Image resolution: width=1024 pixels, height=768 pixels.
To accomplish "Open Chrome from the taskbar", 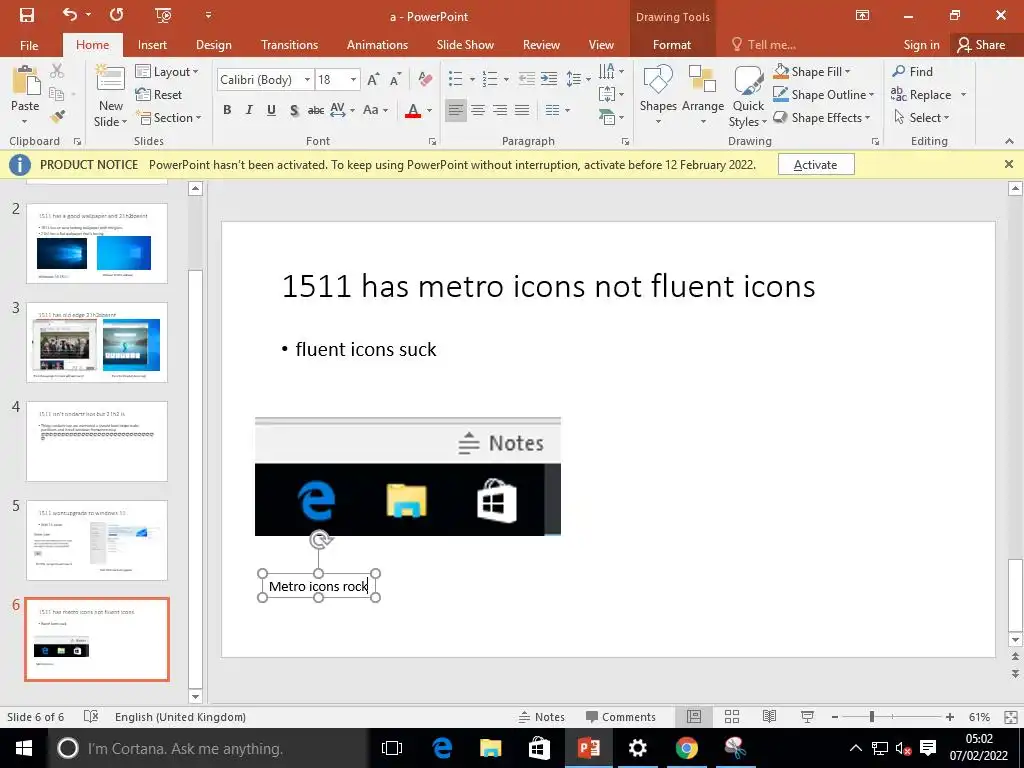I will pos(686,748).
